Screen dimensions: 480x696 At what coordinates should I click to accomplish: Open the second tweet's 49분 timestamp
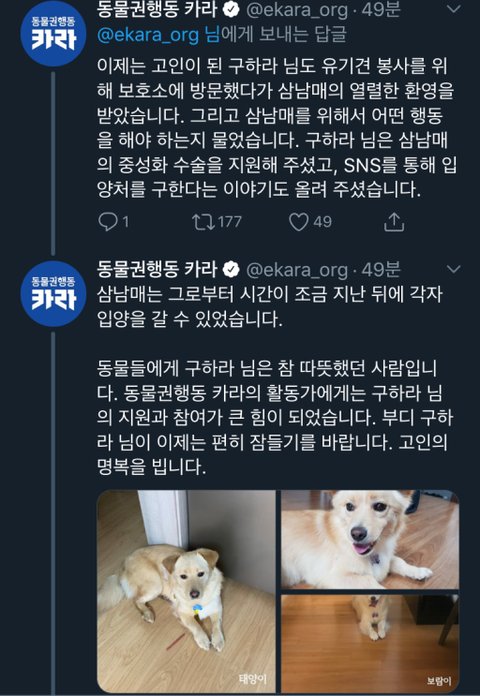pos(381,269)
